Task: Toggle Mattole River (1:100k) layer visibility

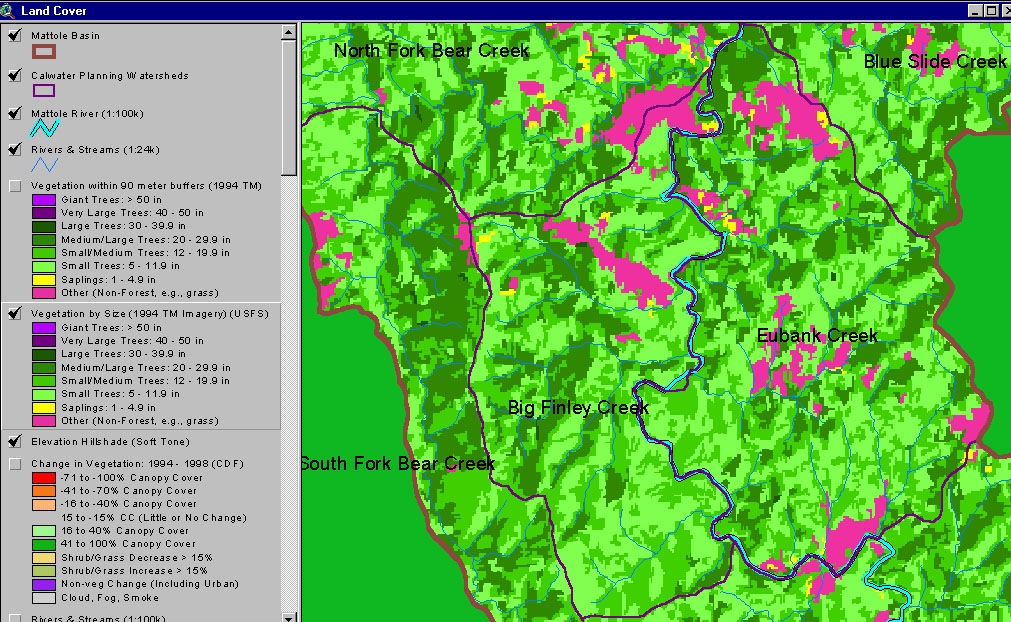Action: point(15,113)
